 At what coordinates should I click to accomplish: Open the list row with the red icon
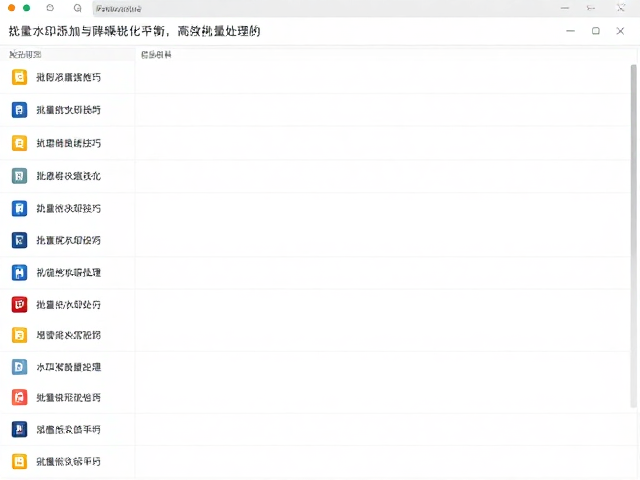pos(68,305)
